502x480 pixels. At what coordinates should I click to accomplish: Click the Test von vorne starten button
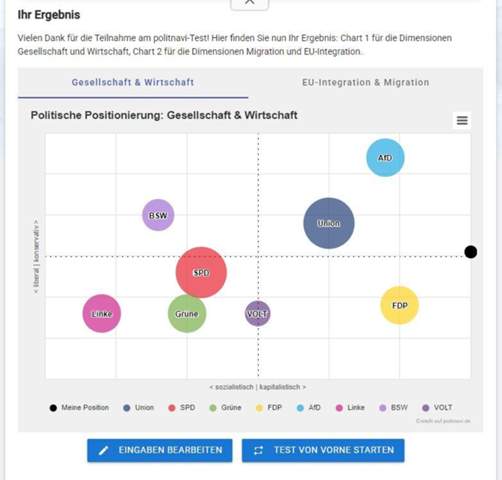click(323, 451)
